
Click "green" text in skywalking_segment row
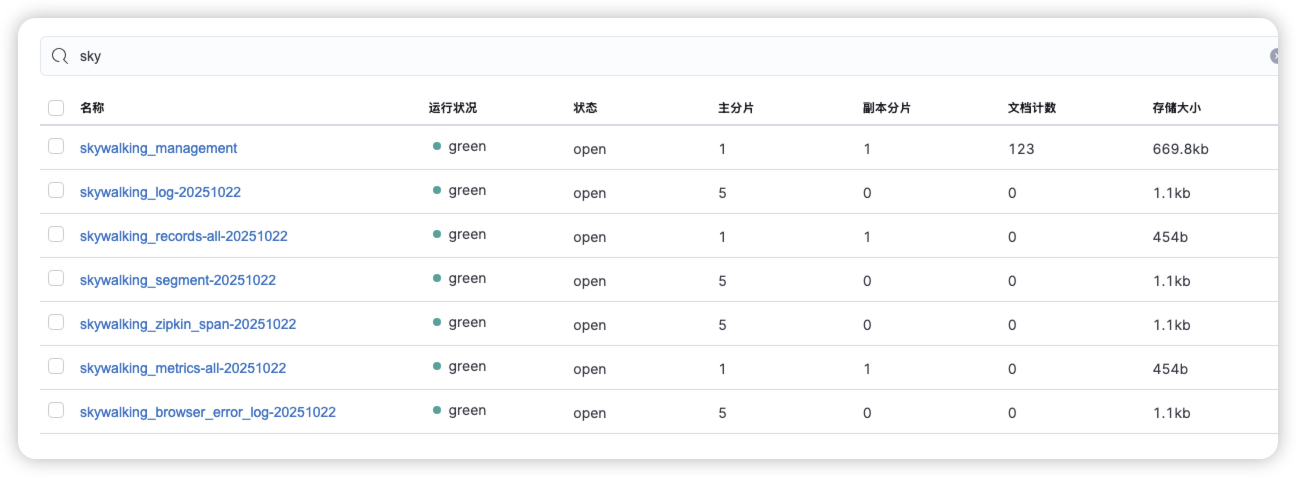[467, 279]
